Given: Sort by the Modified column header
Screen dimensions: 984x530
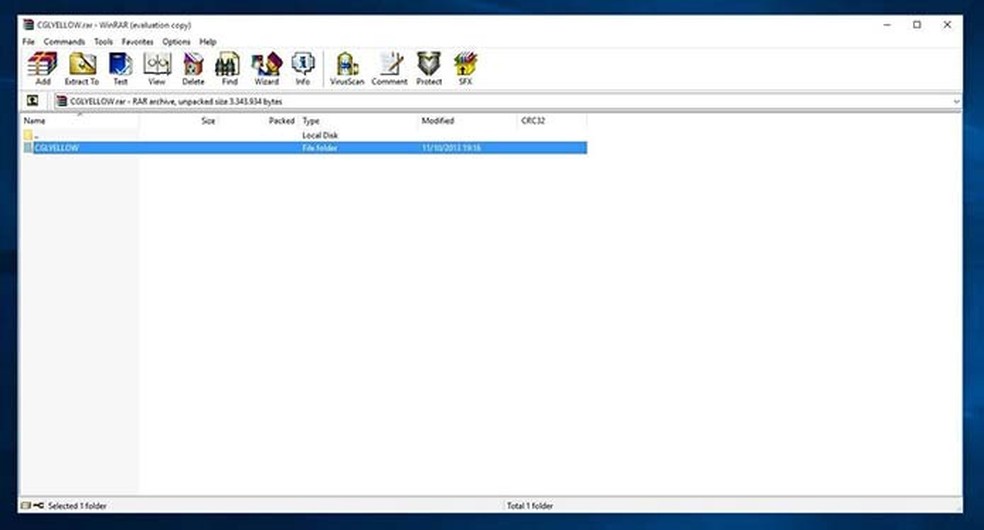Looking at the screenshot, I should [468, 120].
